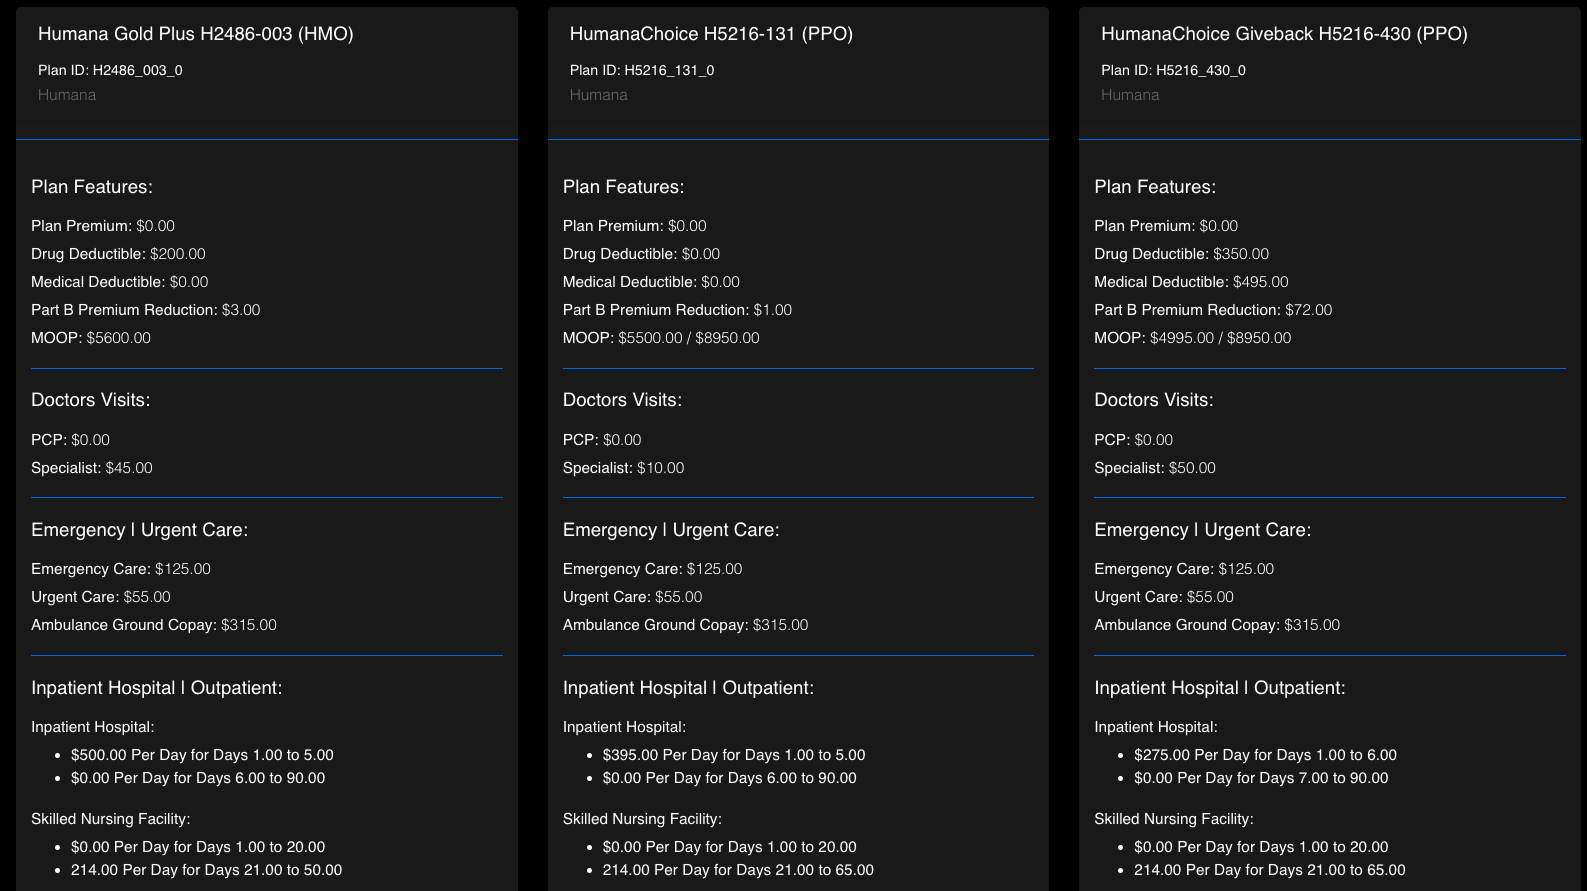Click the Doctors Visits heading in Giveback card

(1154, 400)
